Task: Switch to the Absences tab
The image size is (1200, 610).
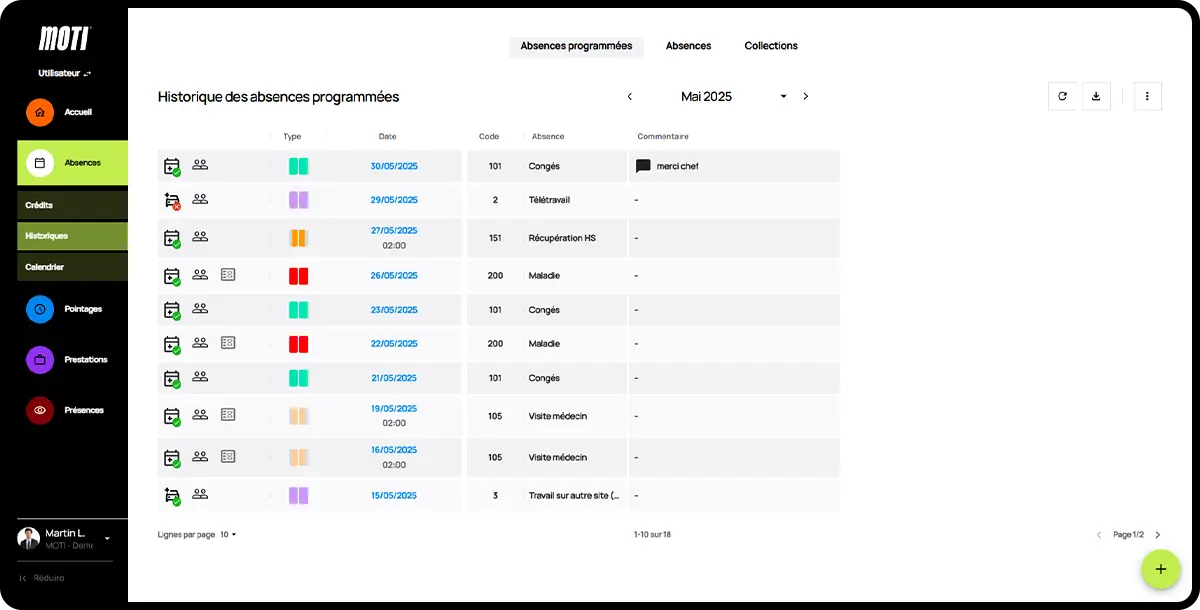Action: 688,45
